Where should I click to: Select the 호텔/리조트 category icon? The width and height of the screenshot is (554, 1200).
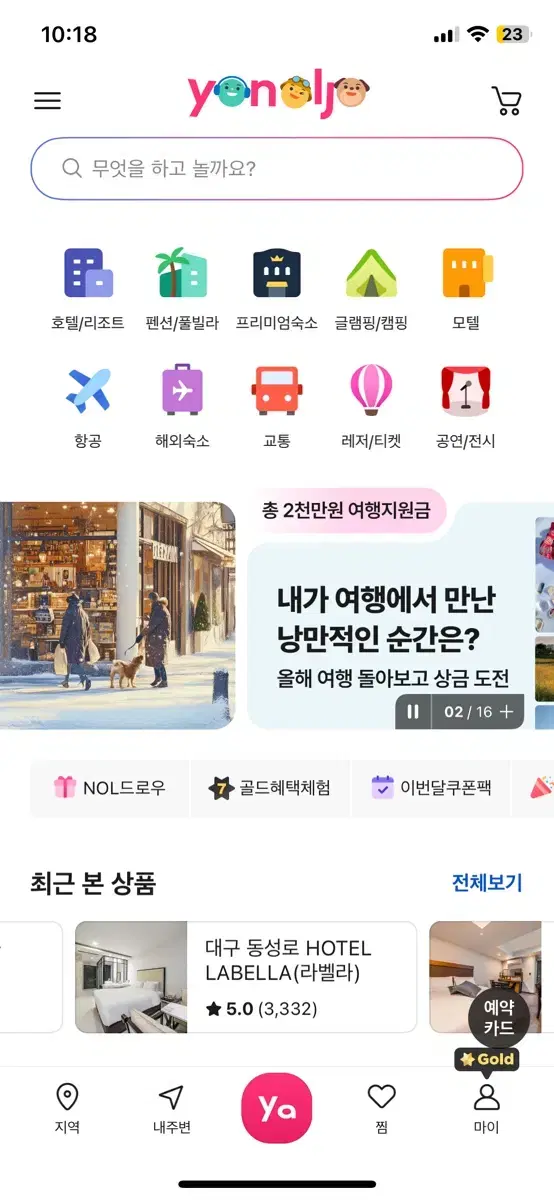coord(88,273)
